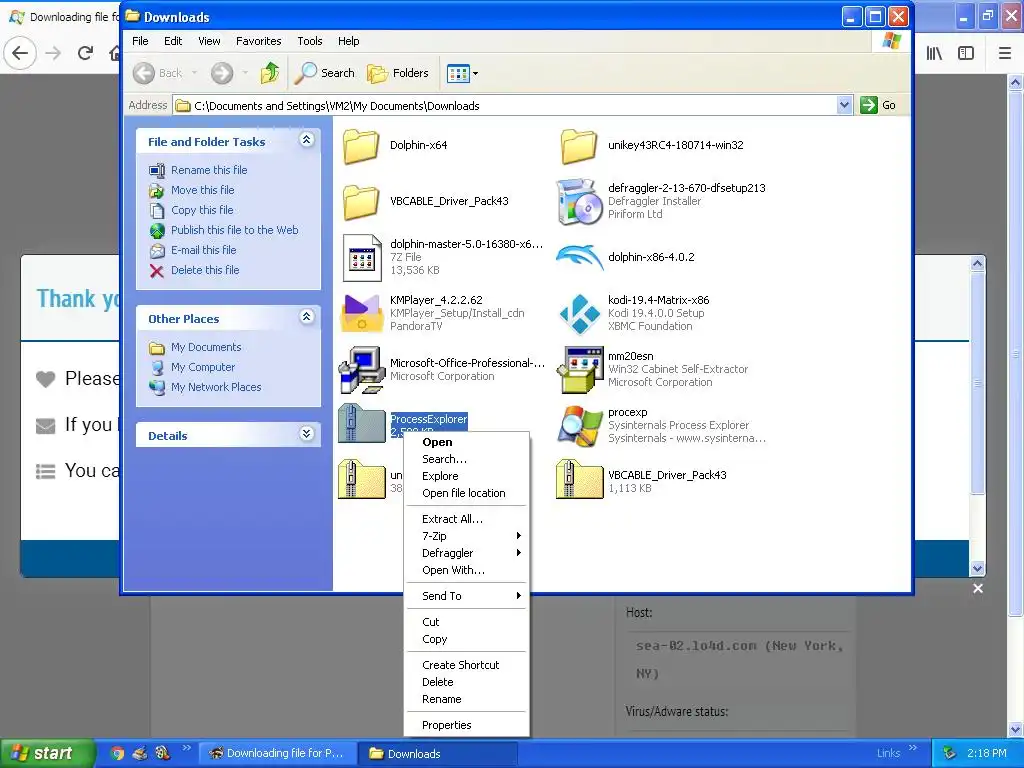
Task: Expand the Details panel
Action: pos(306,434)
